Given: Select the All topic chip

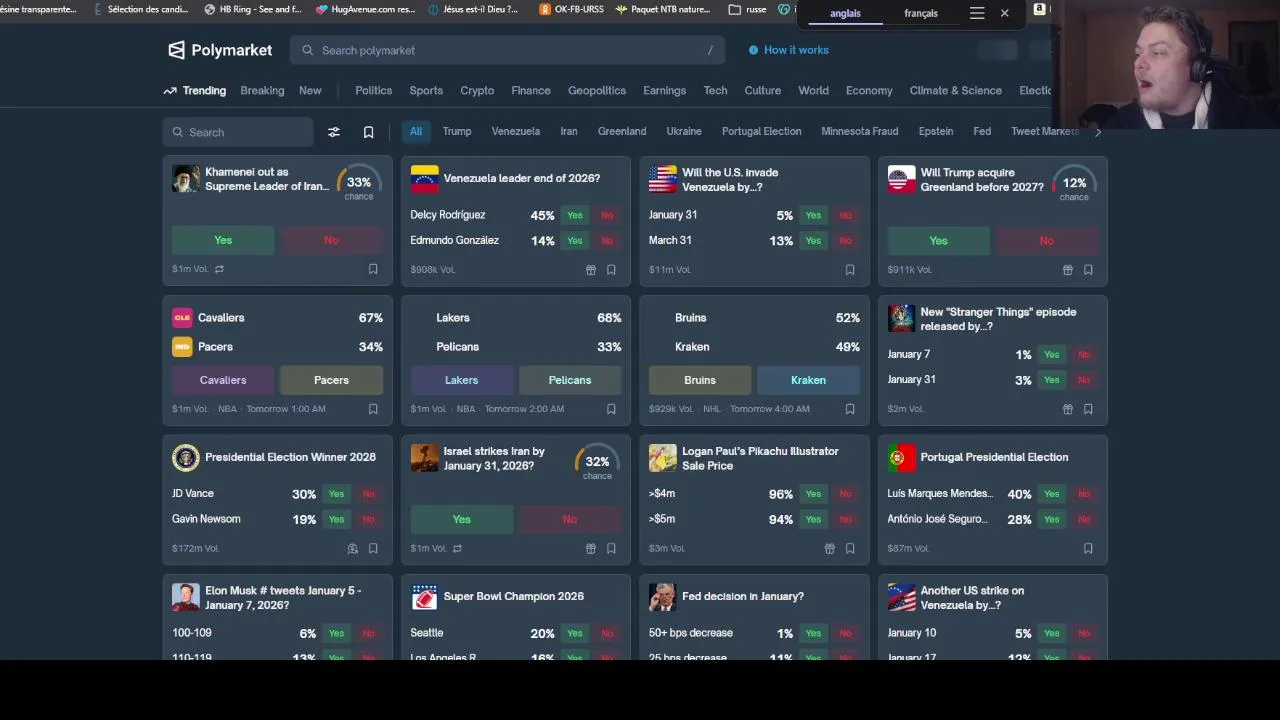Looking at the screenshot, I should tap(416, 131).
